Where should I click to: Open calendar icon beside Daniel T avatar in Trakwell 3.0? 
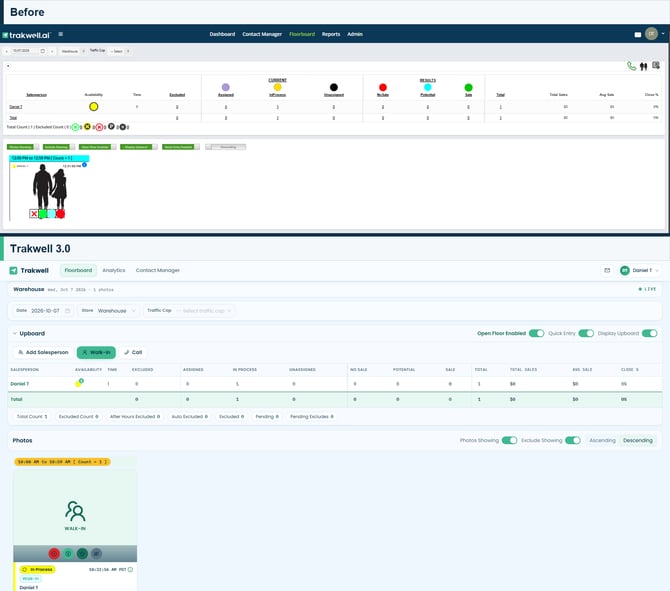click(607, 271)
